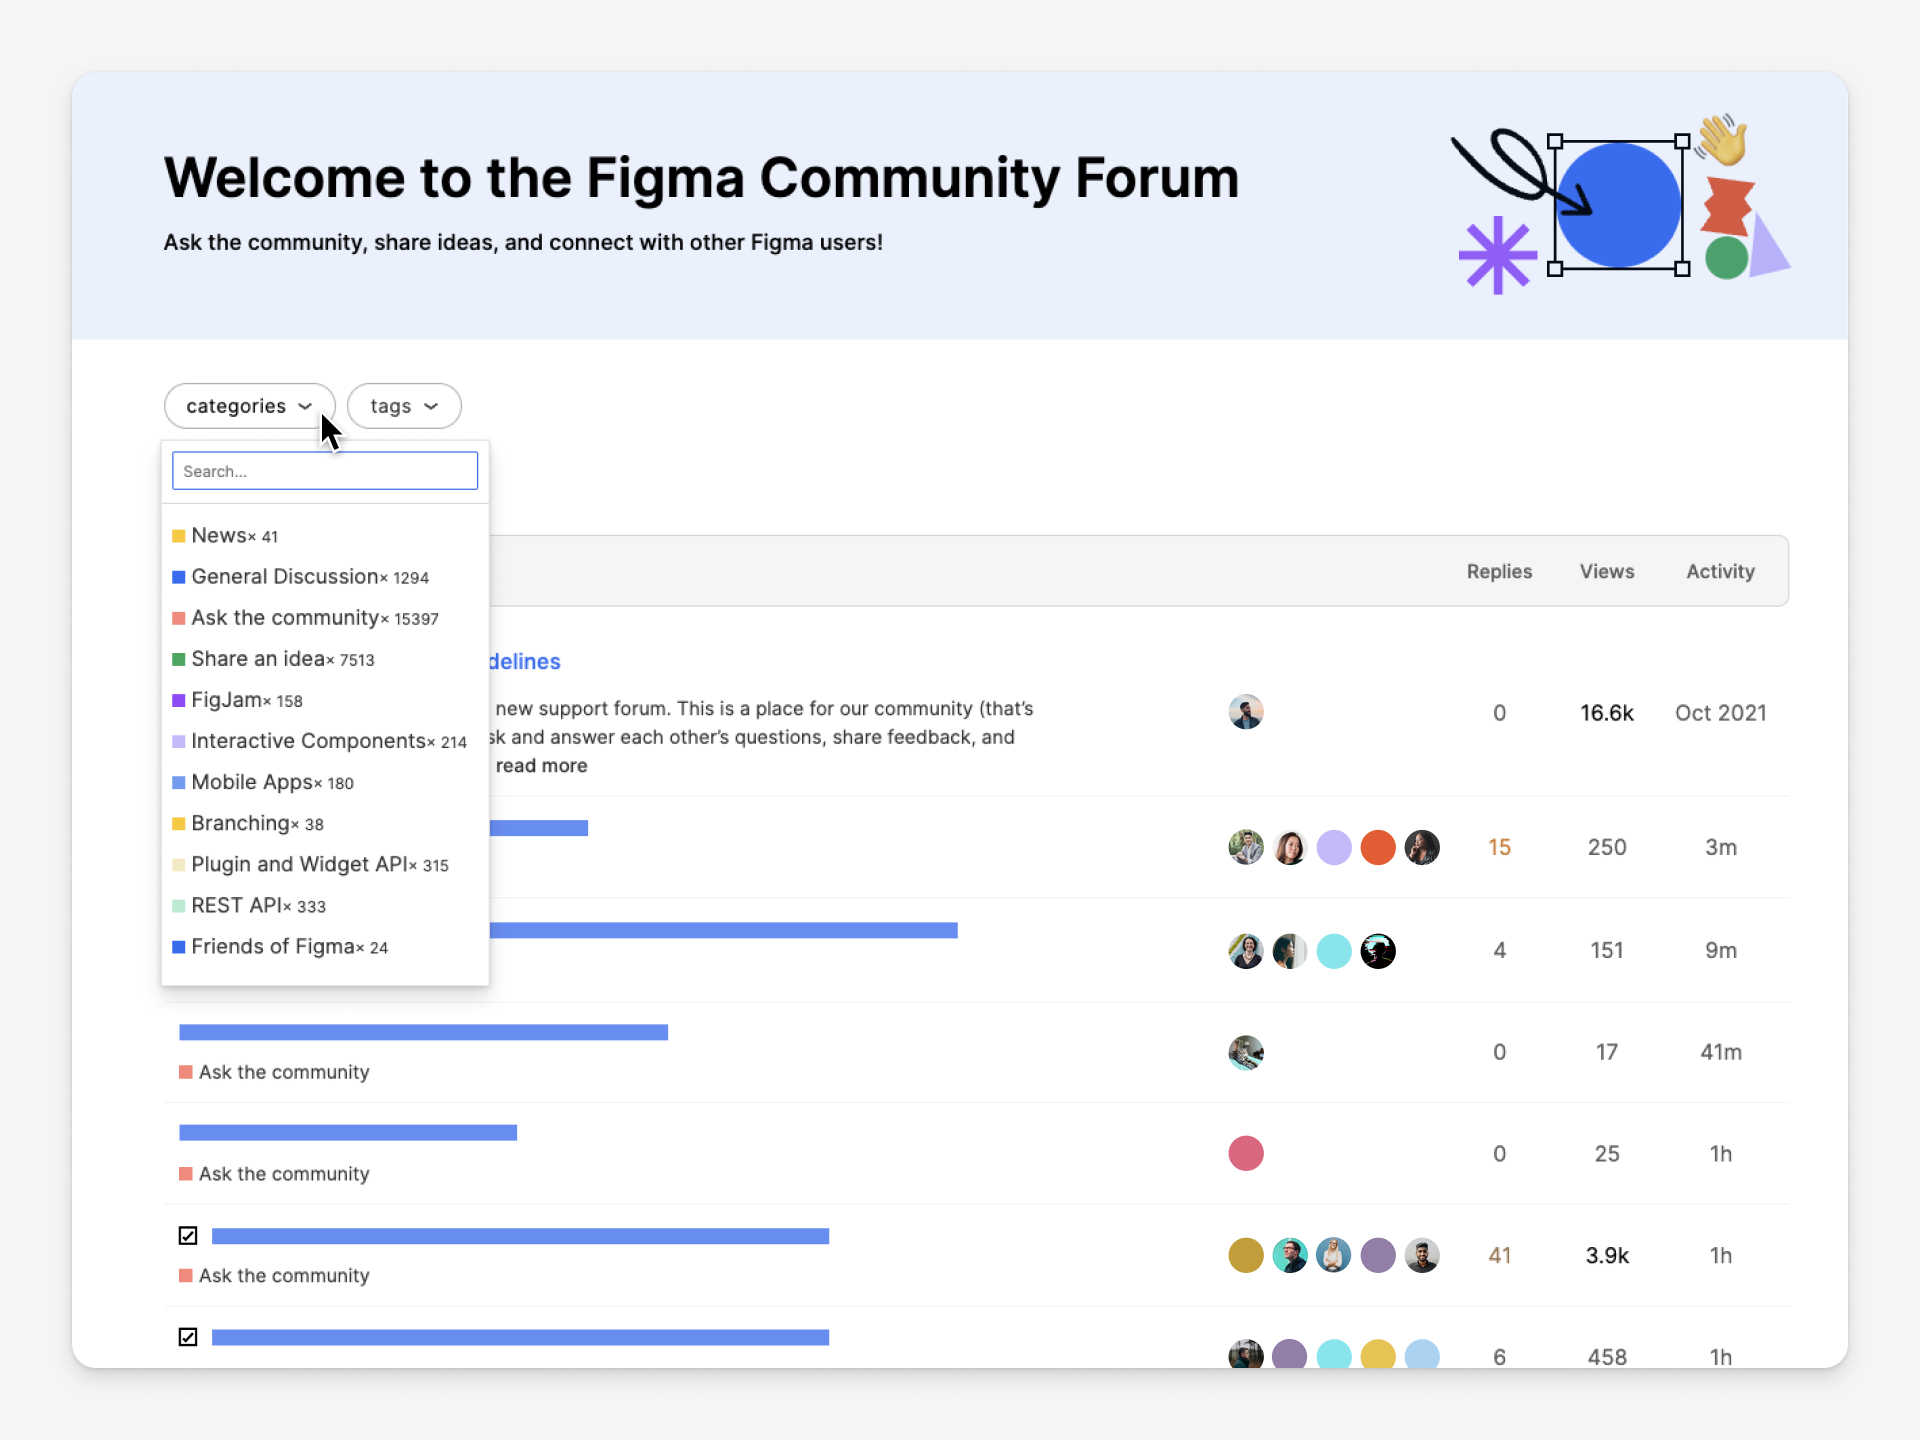Open the teal avatar in 3.9k-views topic
1920x1440 pixels.
1290,1255
